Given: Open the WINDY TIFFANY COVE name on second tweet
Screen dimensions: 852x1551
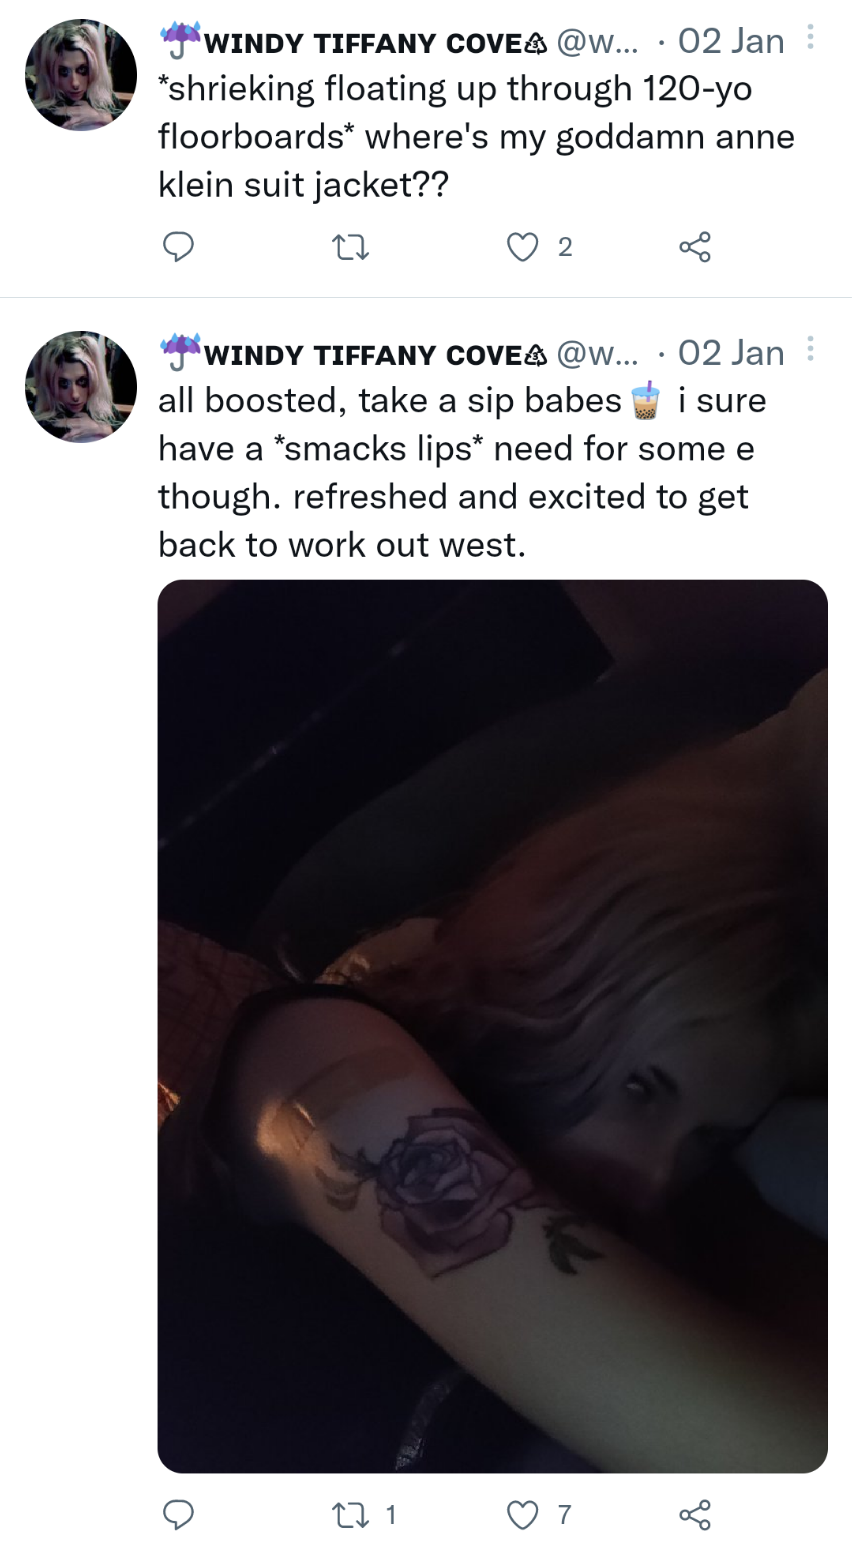Looking at the screenshot, I should (353, 355).
